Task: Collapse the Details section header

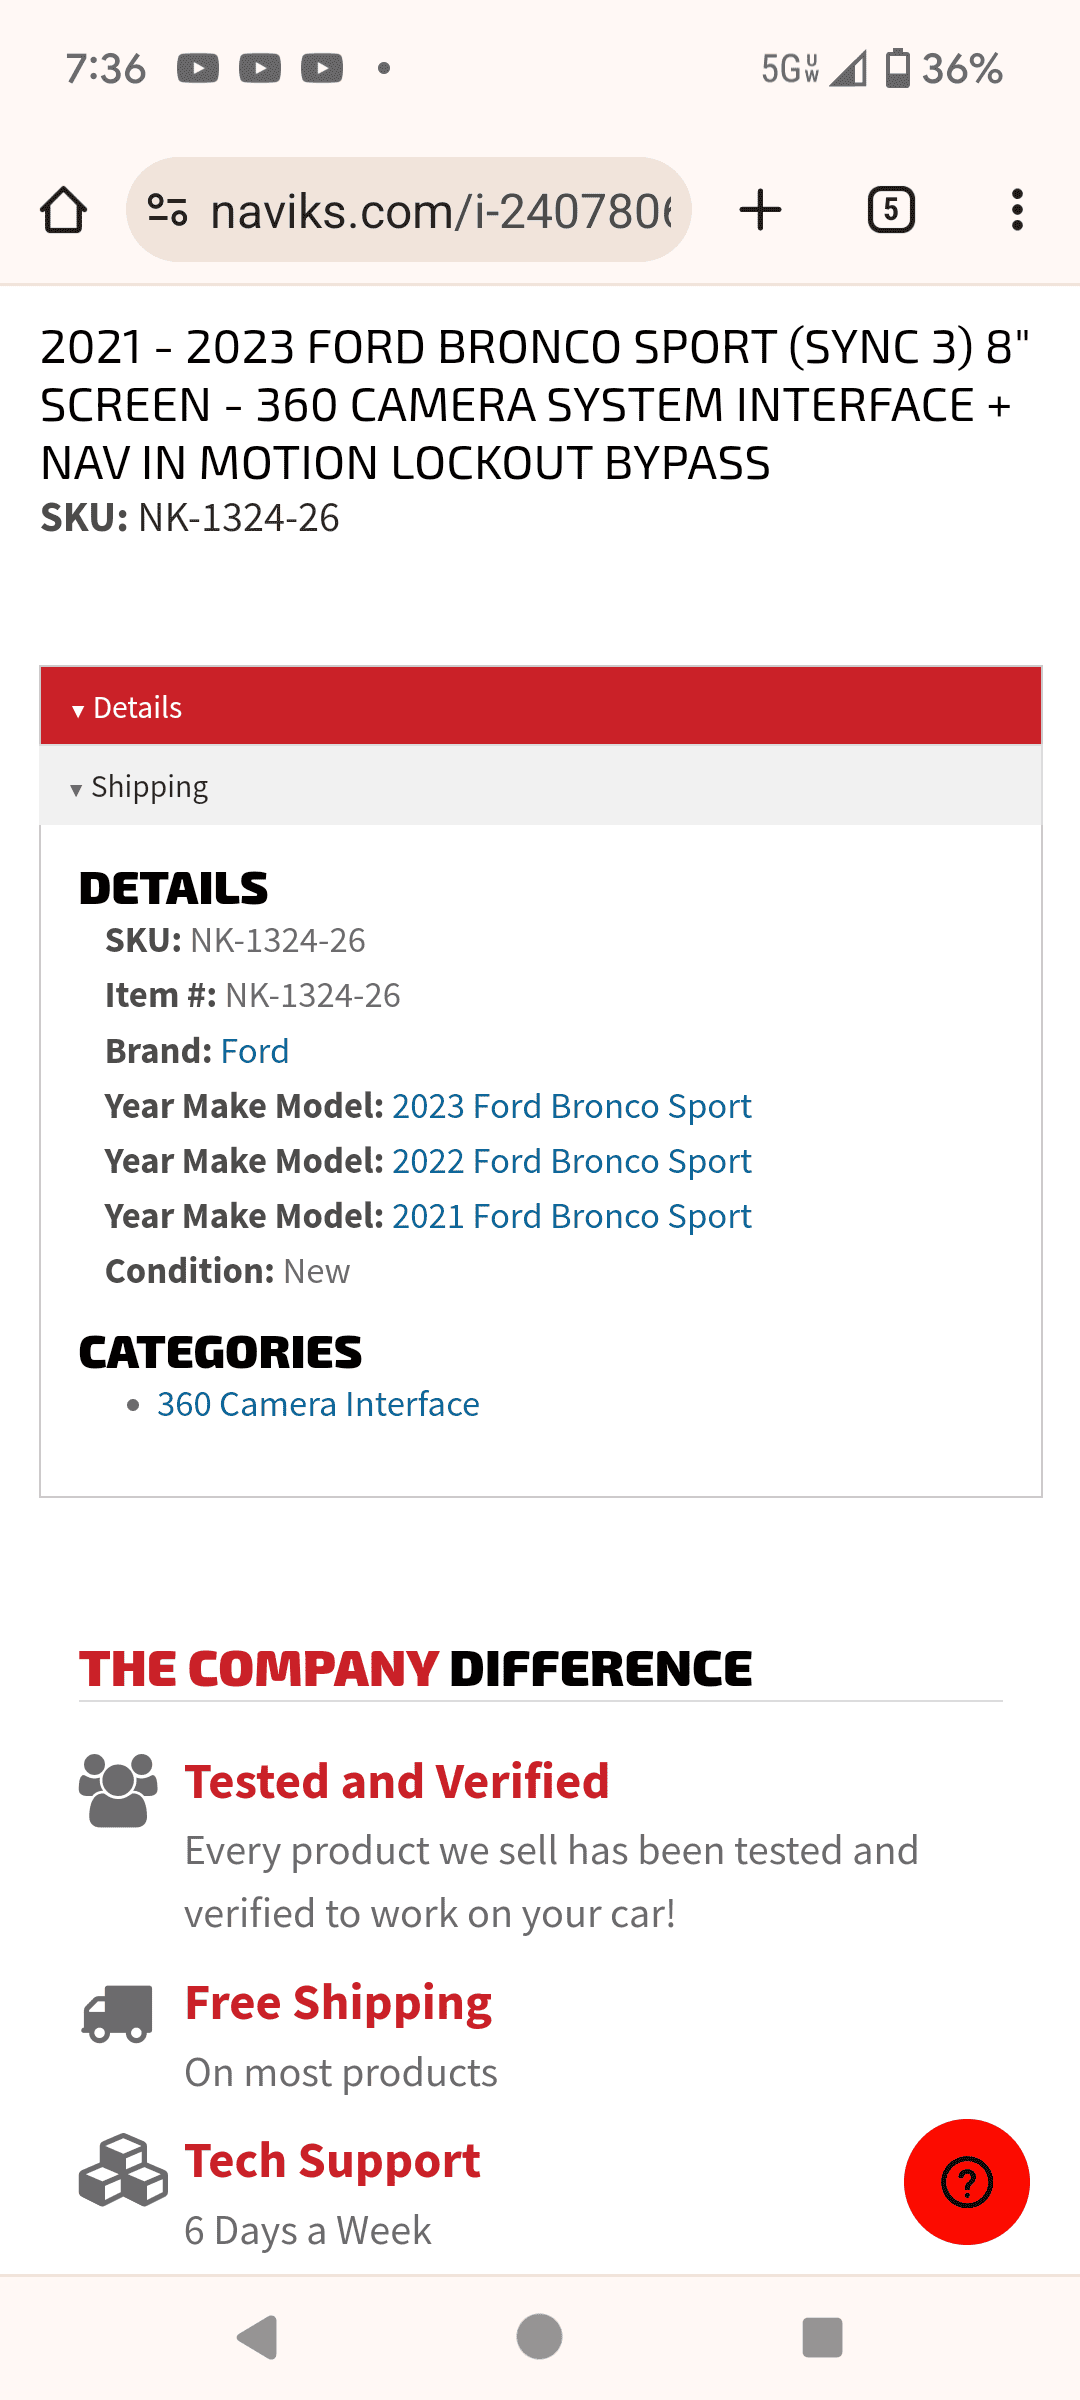Action: 540,707
